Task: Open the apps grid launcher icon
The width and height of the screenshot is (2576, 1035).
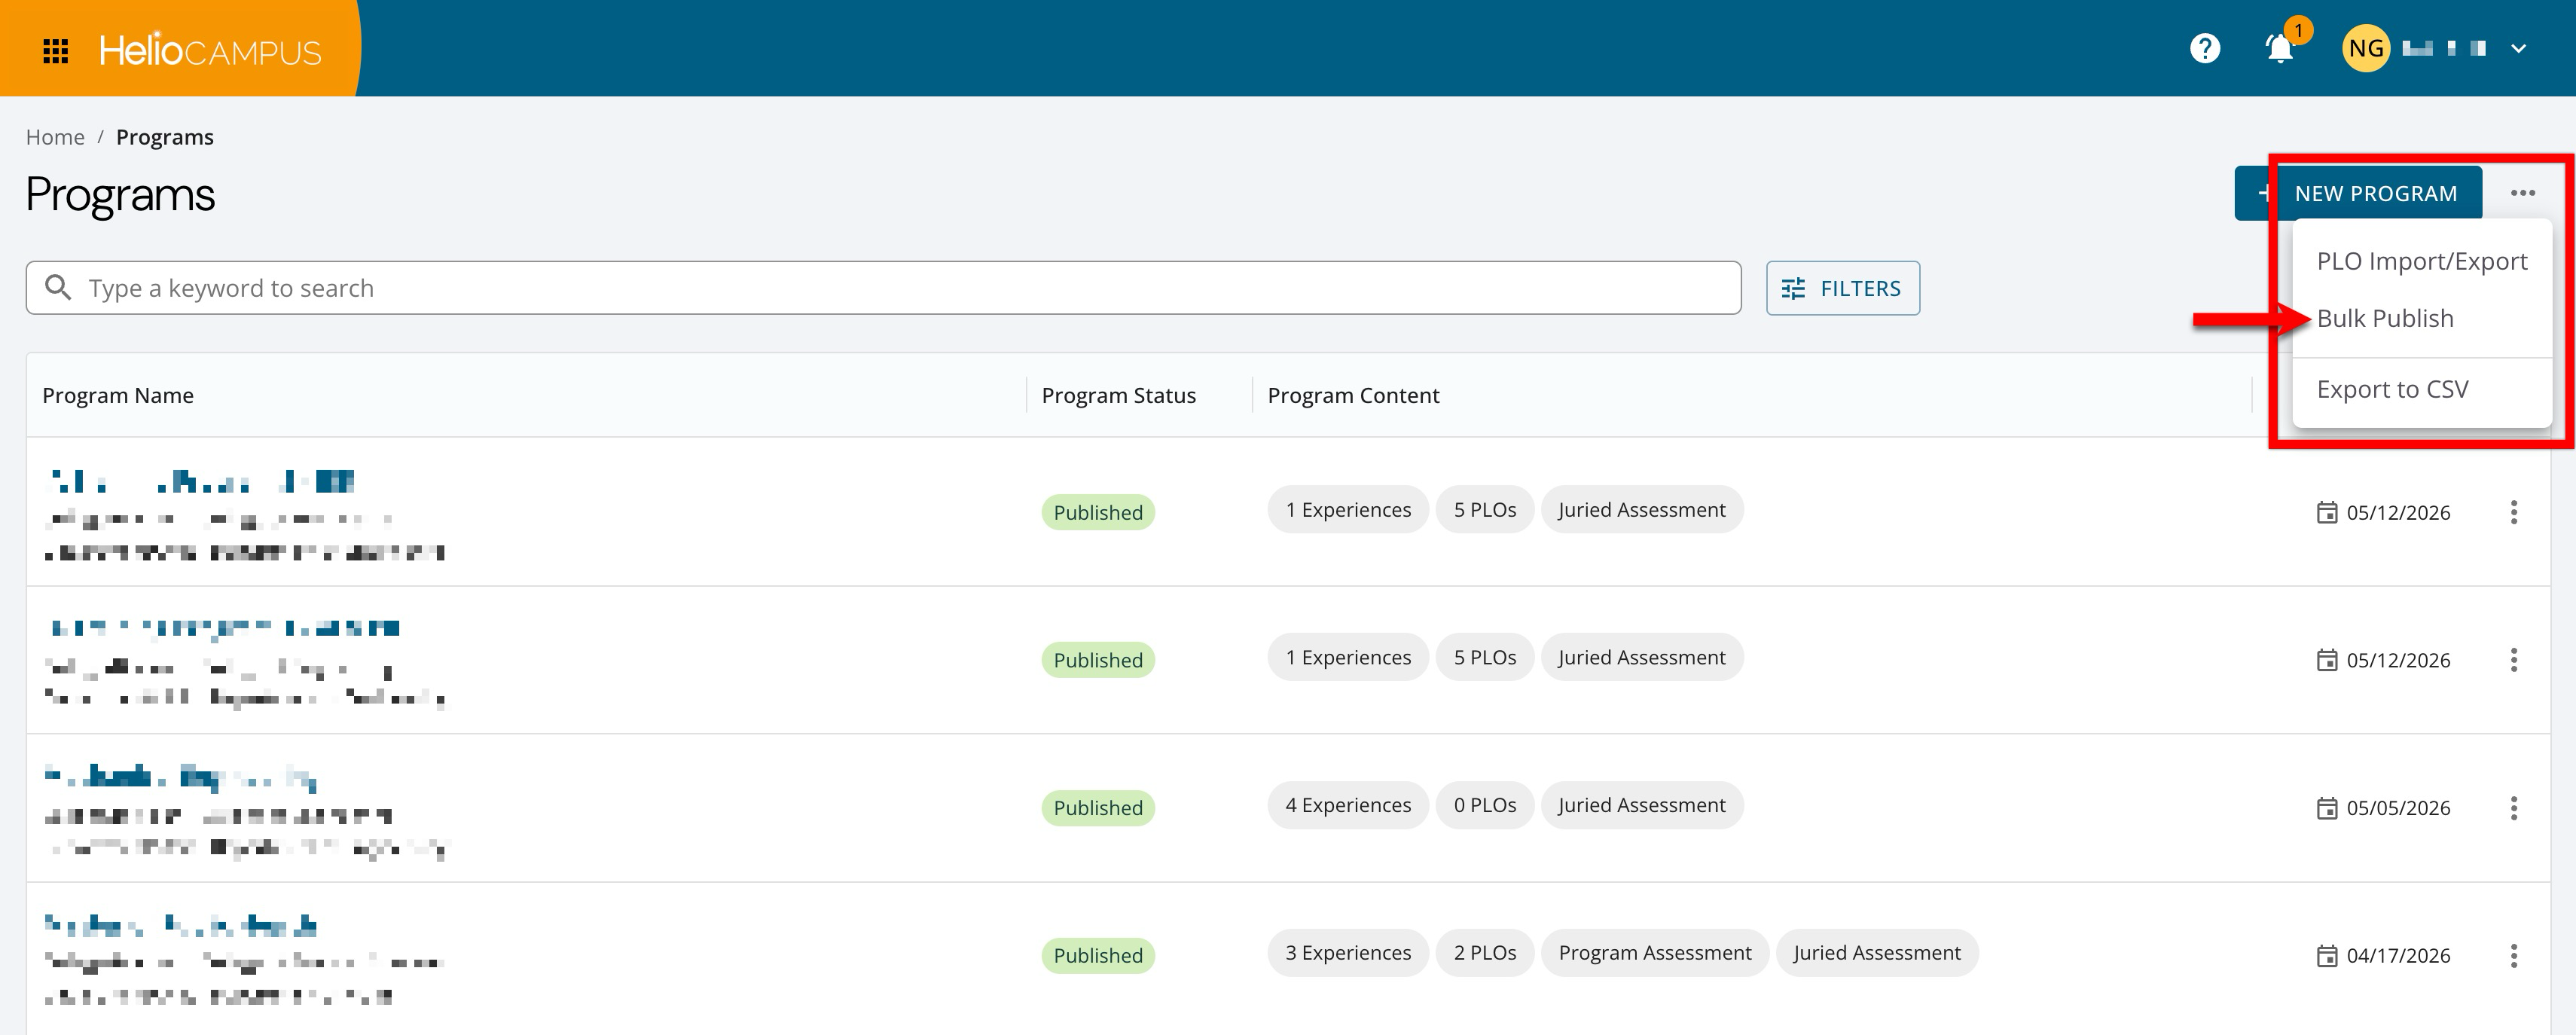Action: pyautogui.click(x=56, y=50)
